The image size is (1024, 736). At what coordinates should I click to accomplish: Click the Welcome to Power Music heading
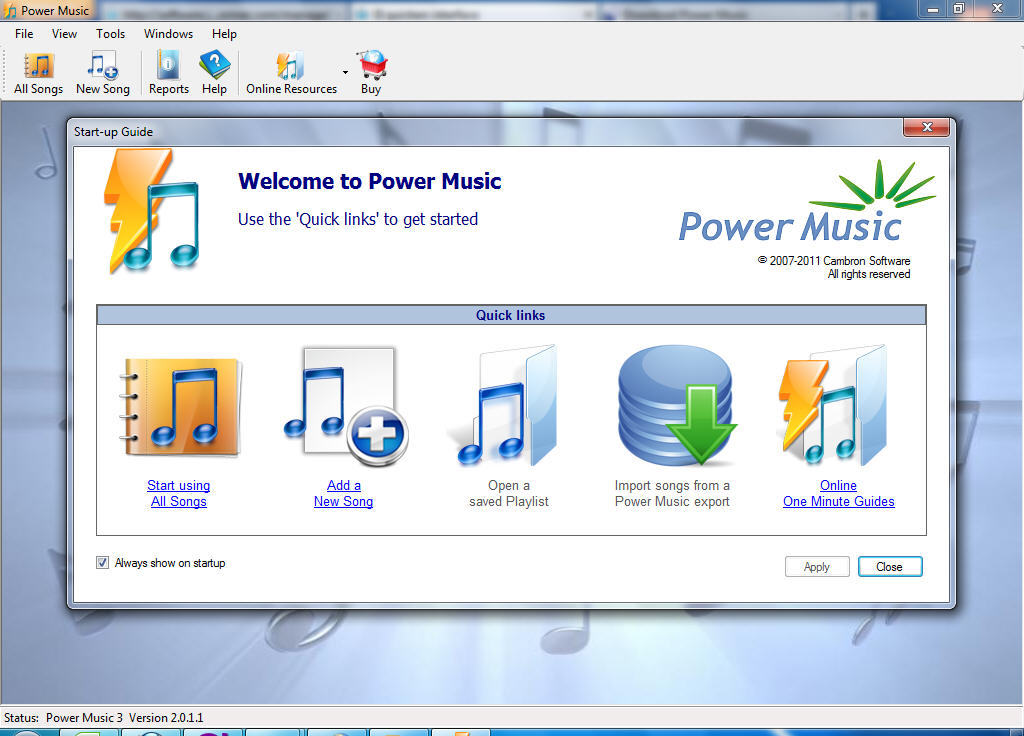pyautogui.click(x=370, y=181)
